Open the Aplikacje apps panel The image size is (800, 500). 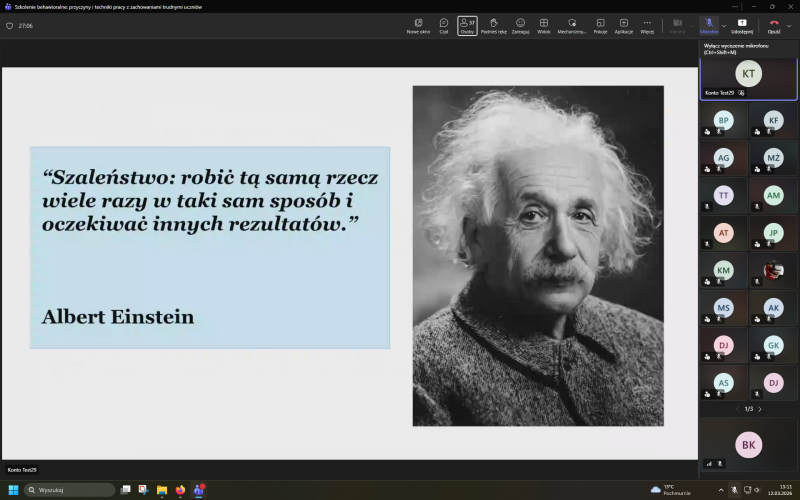click(624, 25)
